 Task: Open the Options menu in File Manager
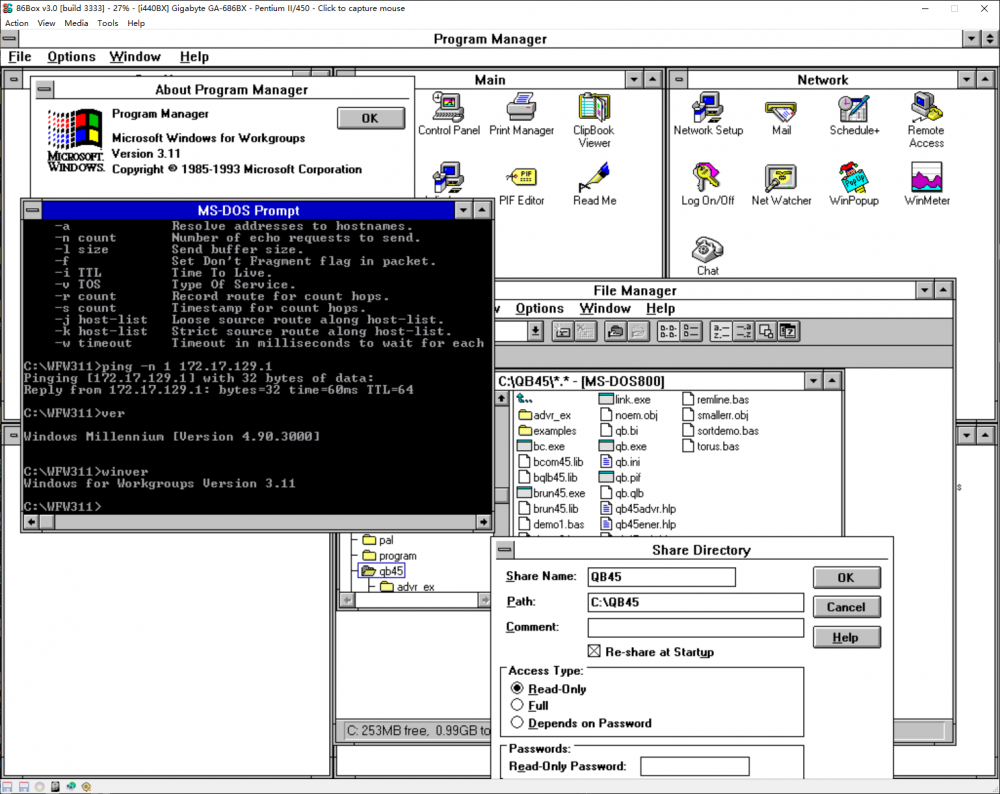click(539, 308)
